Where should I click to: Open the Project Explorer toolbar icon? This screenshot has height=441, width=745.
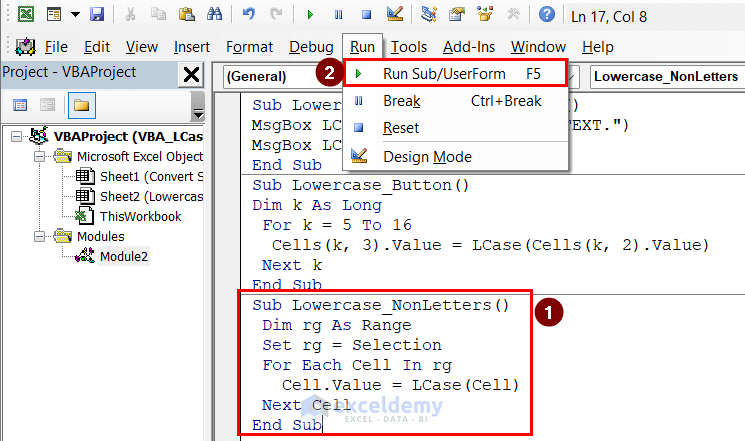click(x=429, y=14)
